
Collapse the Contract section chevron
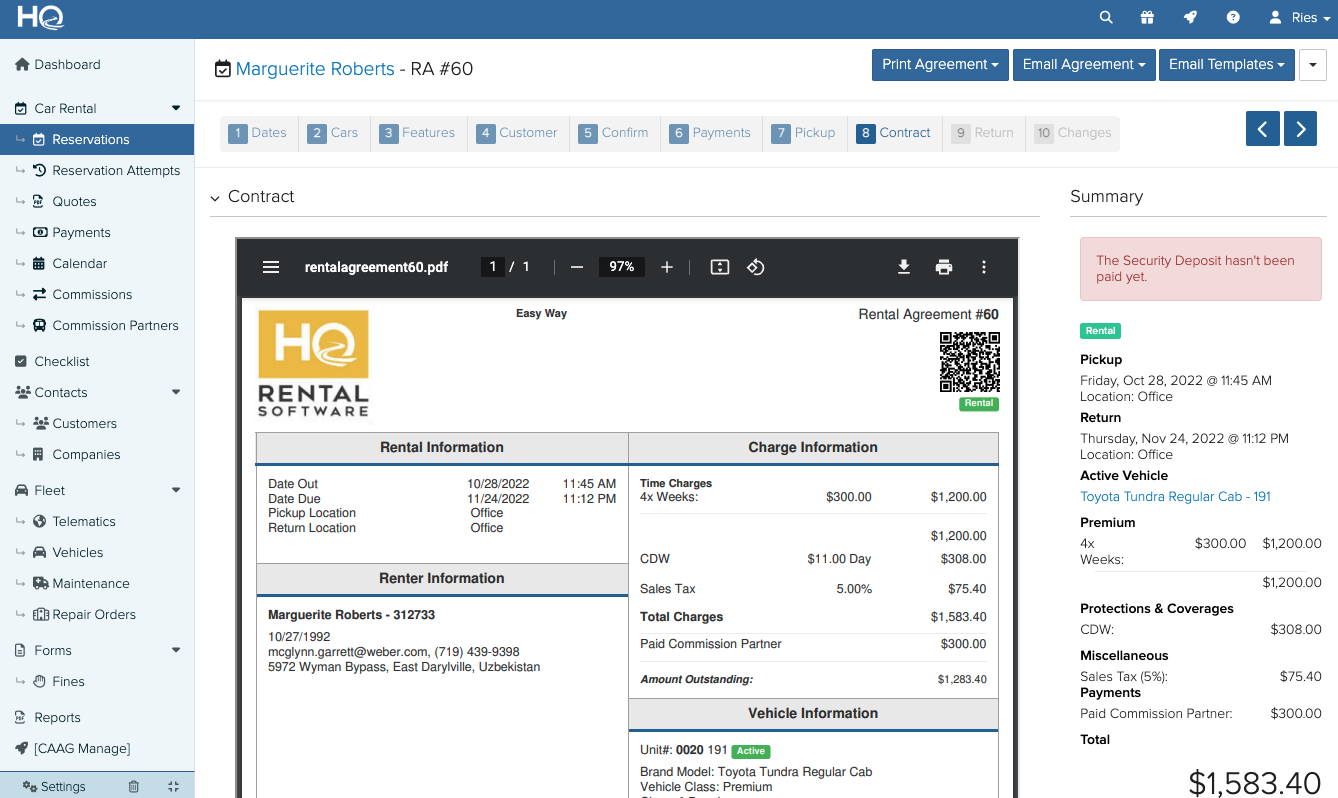click(215, 198)
